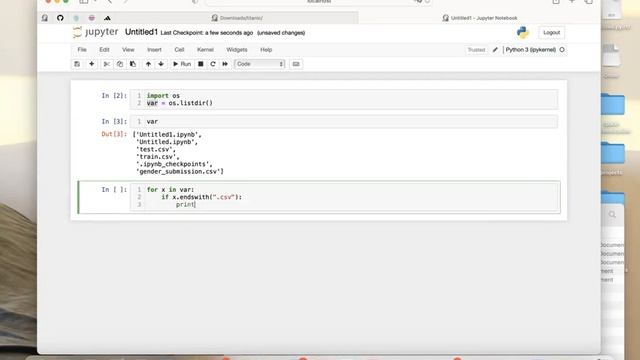Click the 'test.csv' output line
This screenshot has height=360, width=640.
(x=156, y=149)
